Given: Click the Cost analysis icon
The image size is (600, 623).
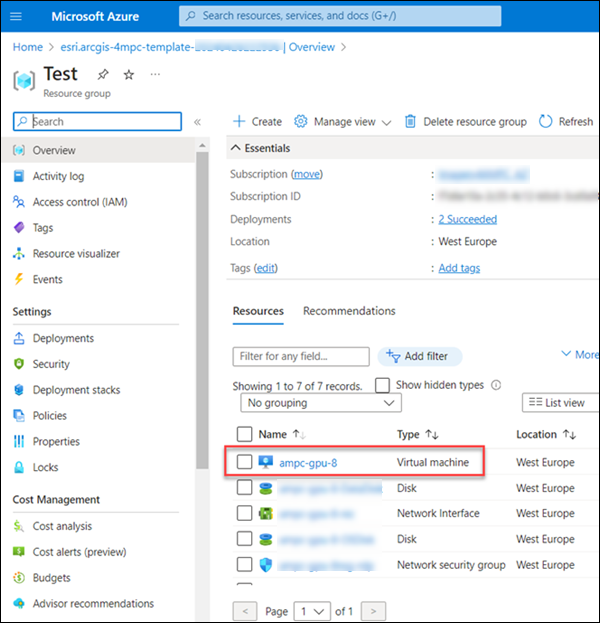Looking at the screenshot, I should pos(19,526).
